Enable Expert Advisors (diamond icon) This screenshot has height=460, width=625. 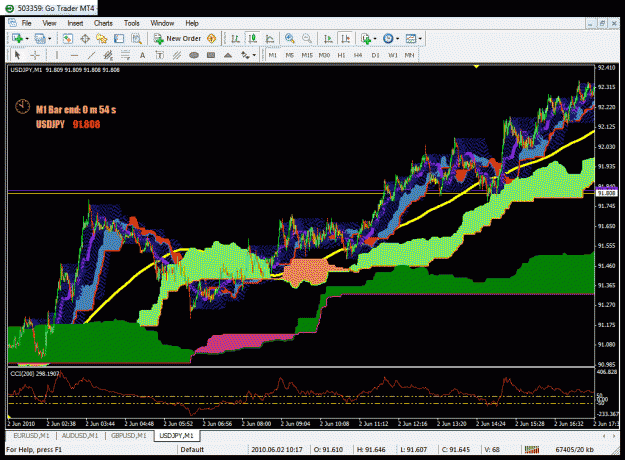click(212, 38)
